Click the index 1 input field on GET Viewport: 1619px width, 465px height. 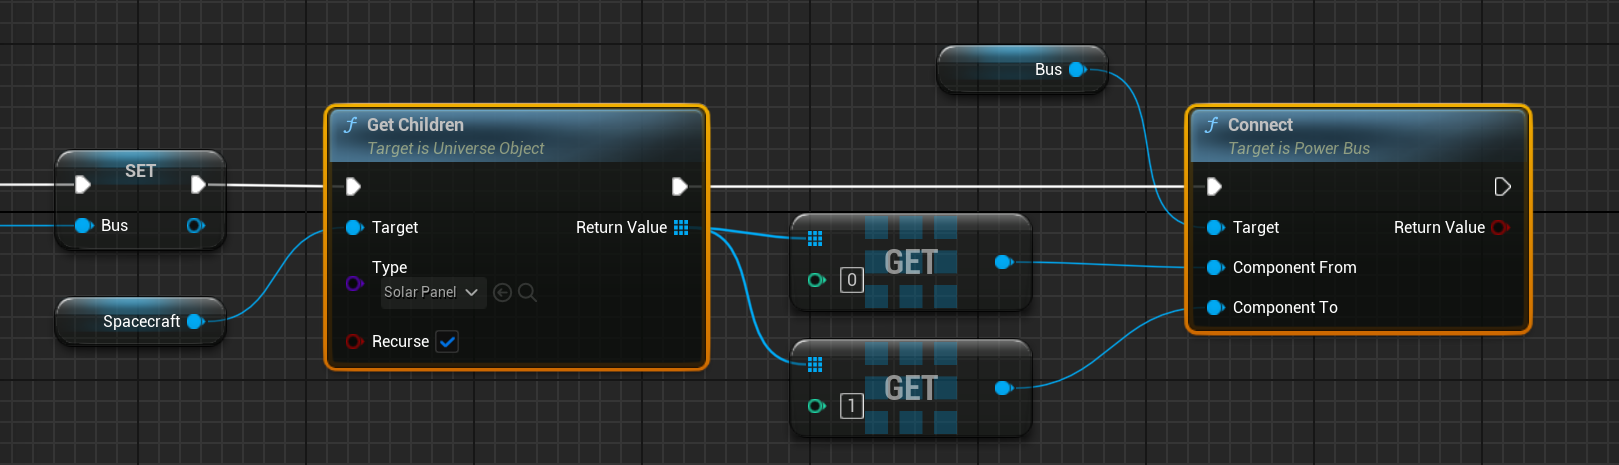851,406
